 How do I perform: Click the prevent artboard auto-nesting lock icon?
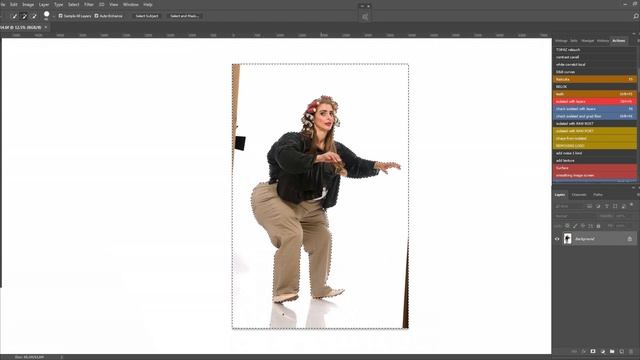[591, 226]
